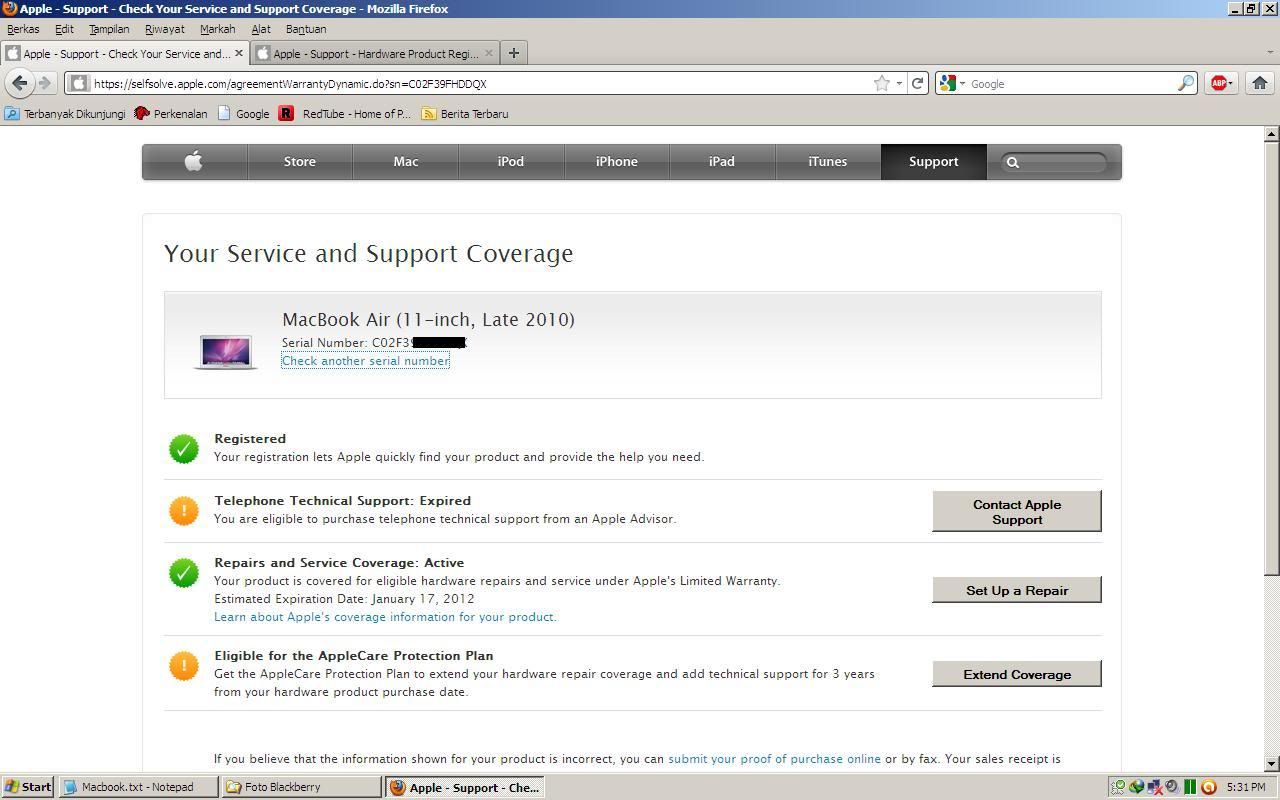Select the Support navigation item
The height and width of the screenshot is (800, 1280).
pyautogui.click(x=934, y=161)
